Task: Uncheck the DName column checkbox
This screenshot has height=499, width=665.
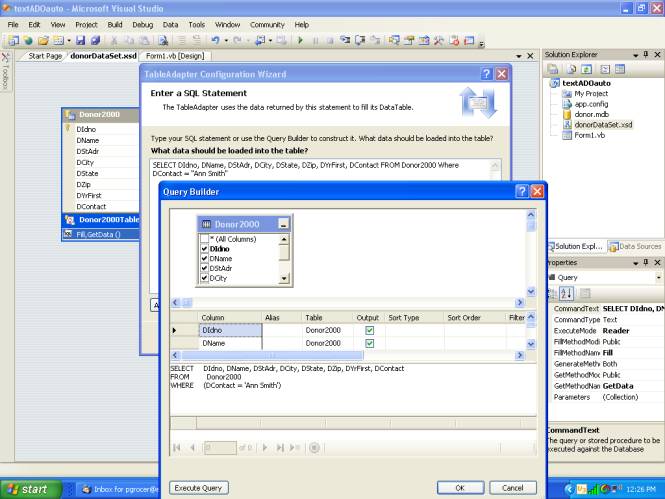Action: (x=204, y=259)
